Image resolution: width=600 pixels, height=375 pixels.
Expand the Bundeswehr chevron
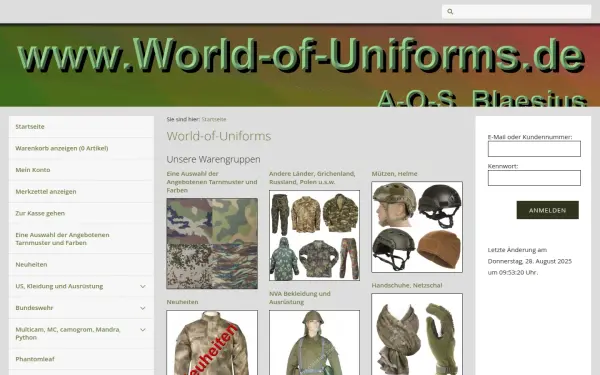pyautogui.click(x=143, y=308)
